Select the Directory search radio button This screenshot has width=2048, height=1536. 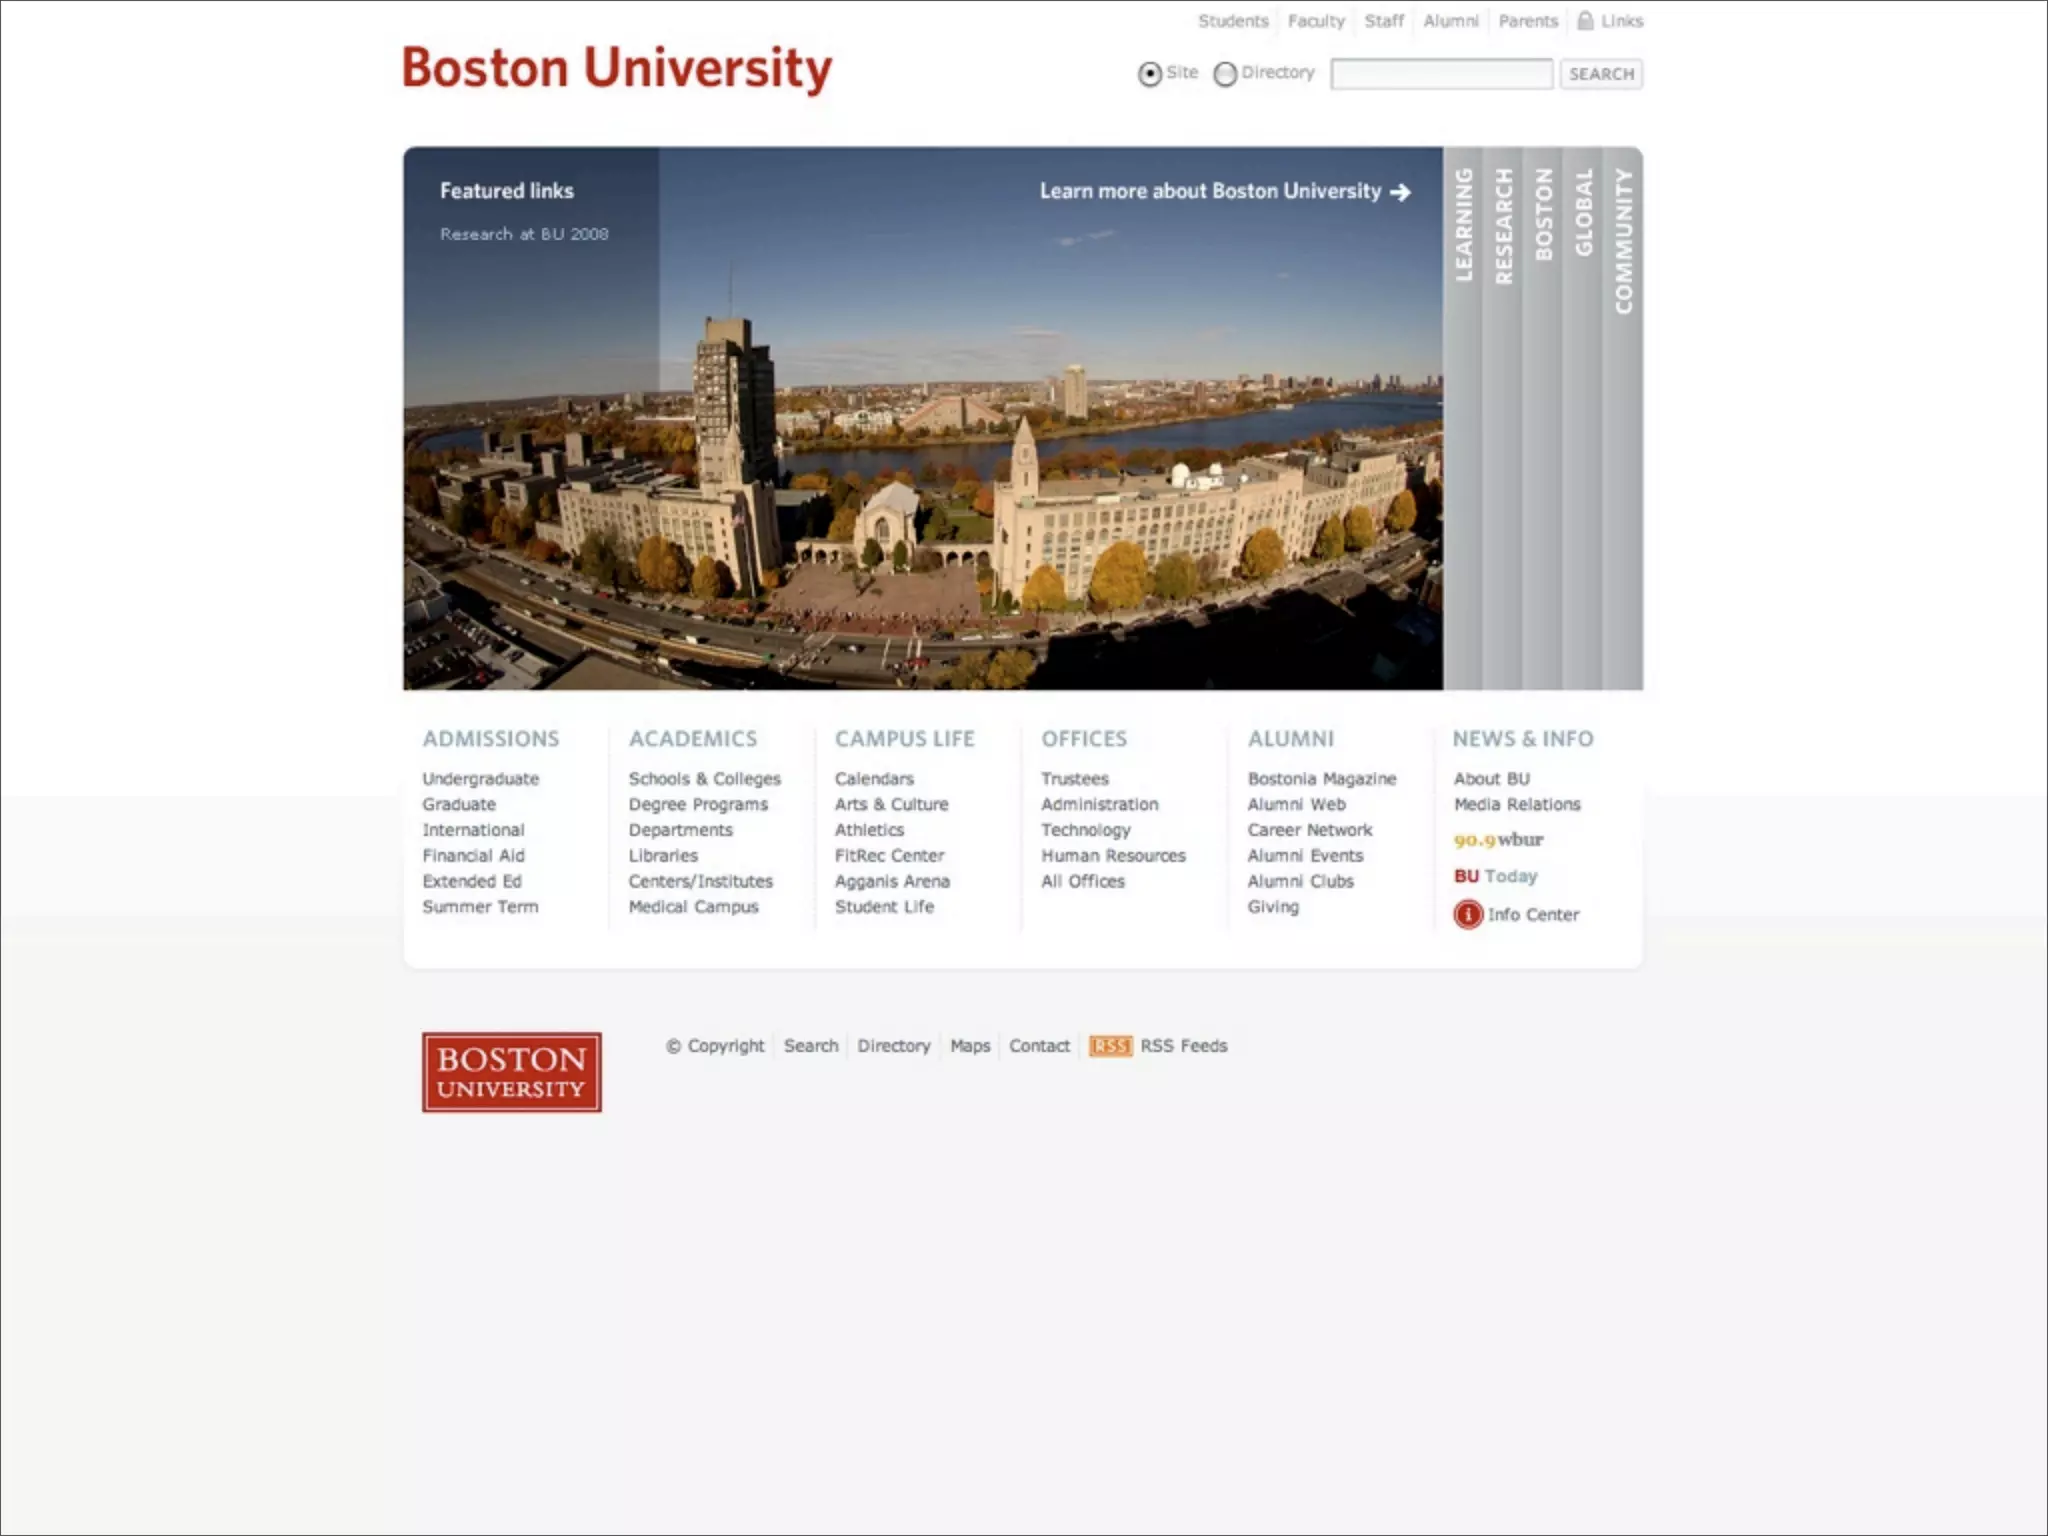[x=1225, y=74]
